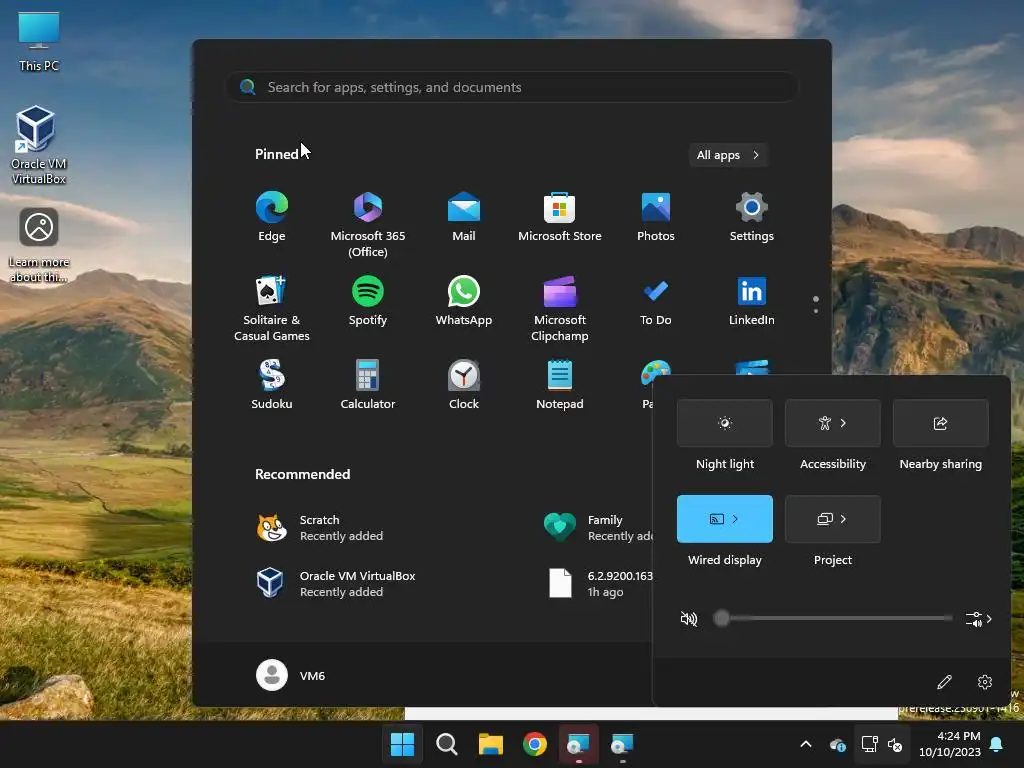1024x768 pixels.
Task: Click the Windows Start button on taskbar
Action: [x=402, y=744]
